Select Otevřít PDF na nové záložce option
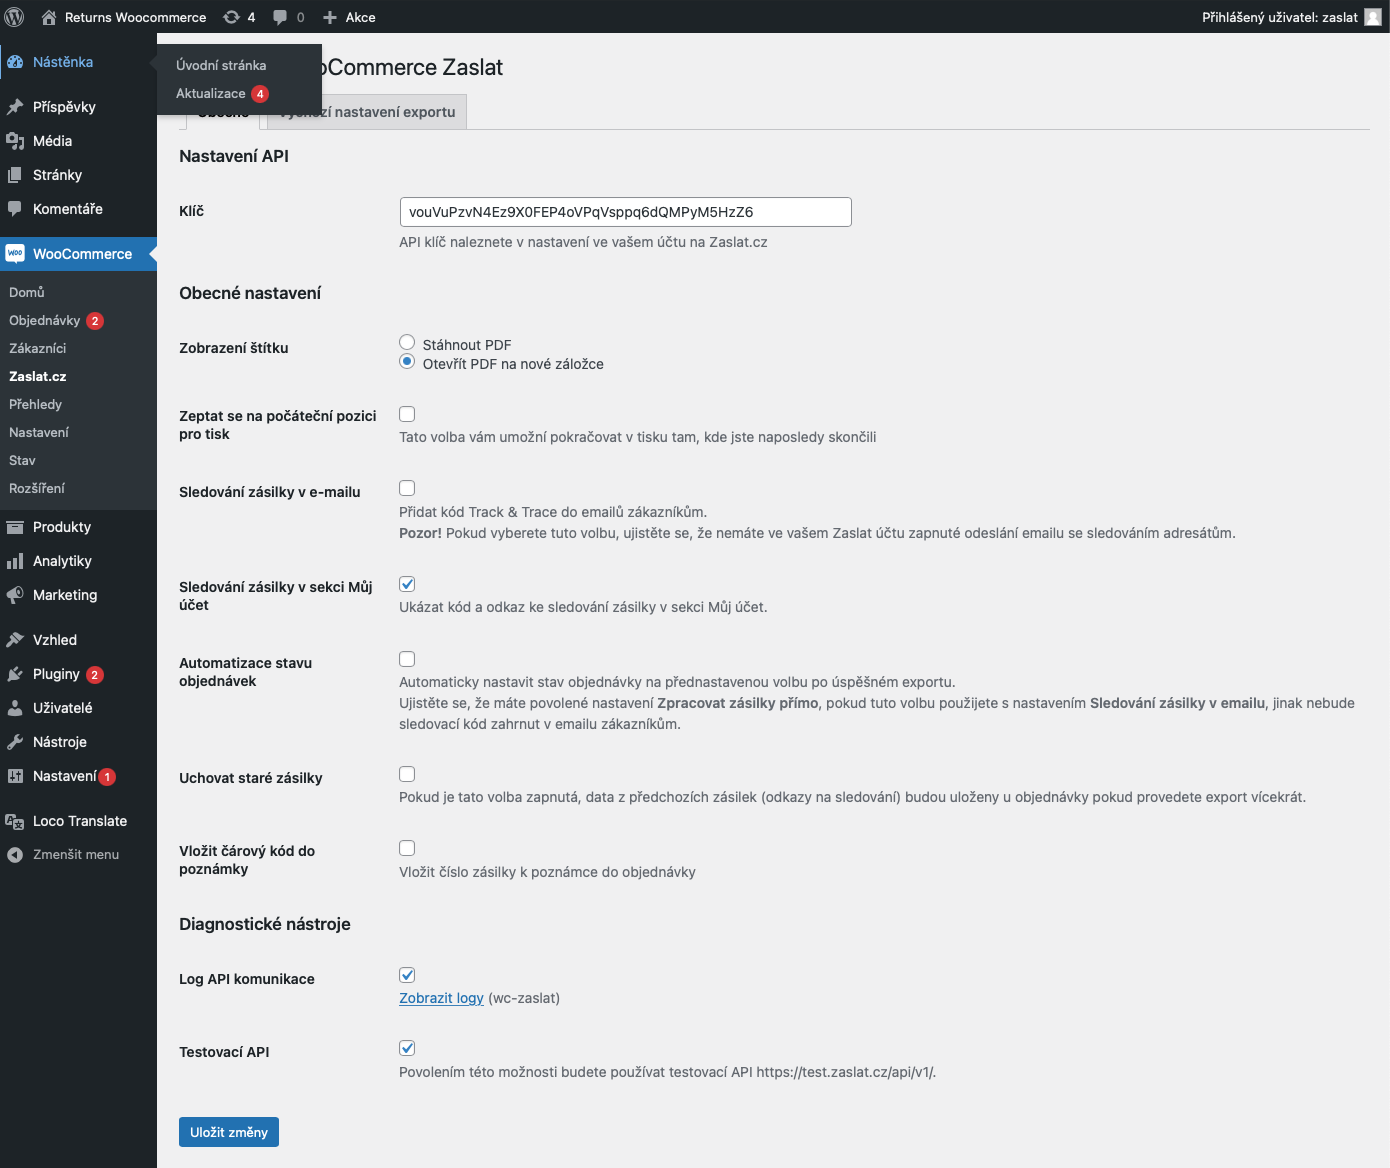1390x1168 pixels. [407, 362]
